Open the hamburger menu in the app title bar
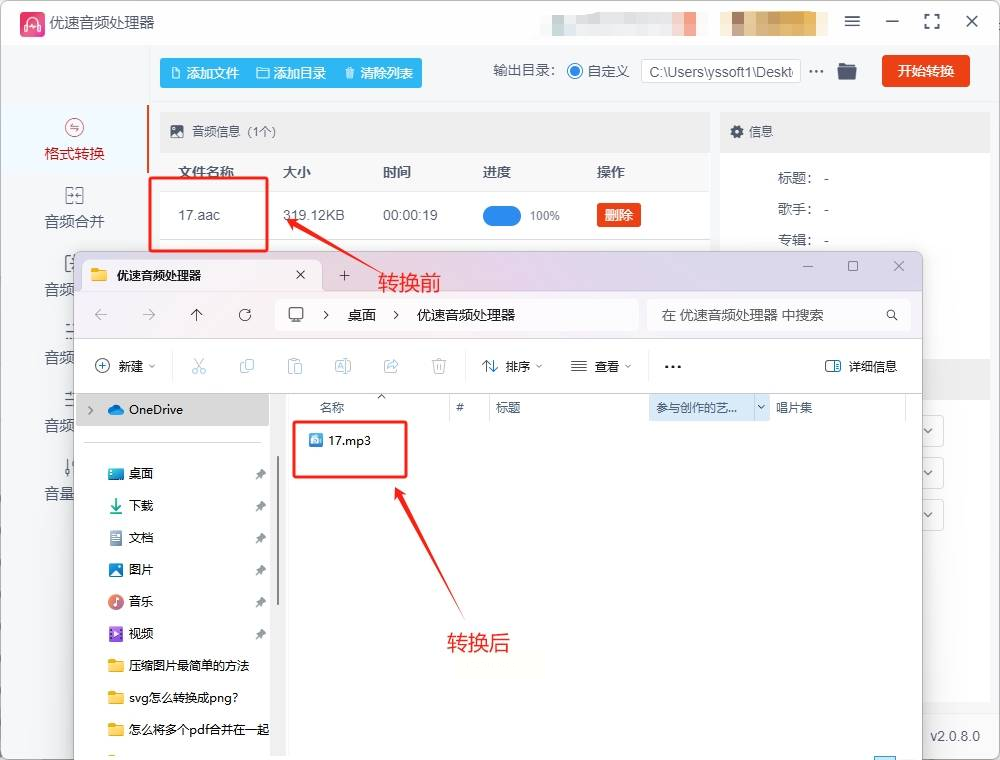The image size is (1000, 760). (x=852, y=21)
